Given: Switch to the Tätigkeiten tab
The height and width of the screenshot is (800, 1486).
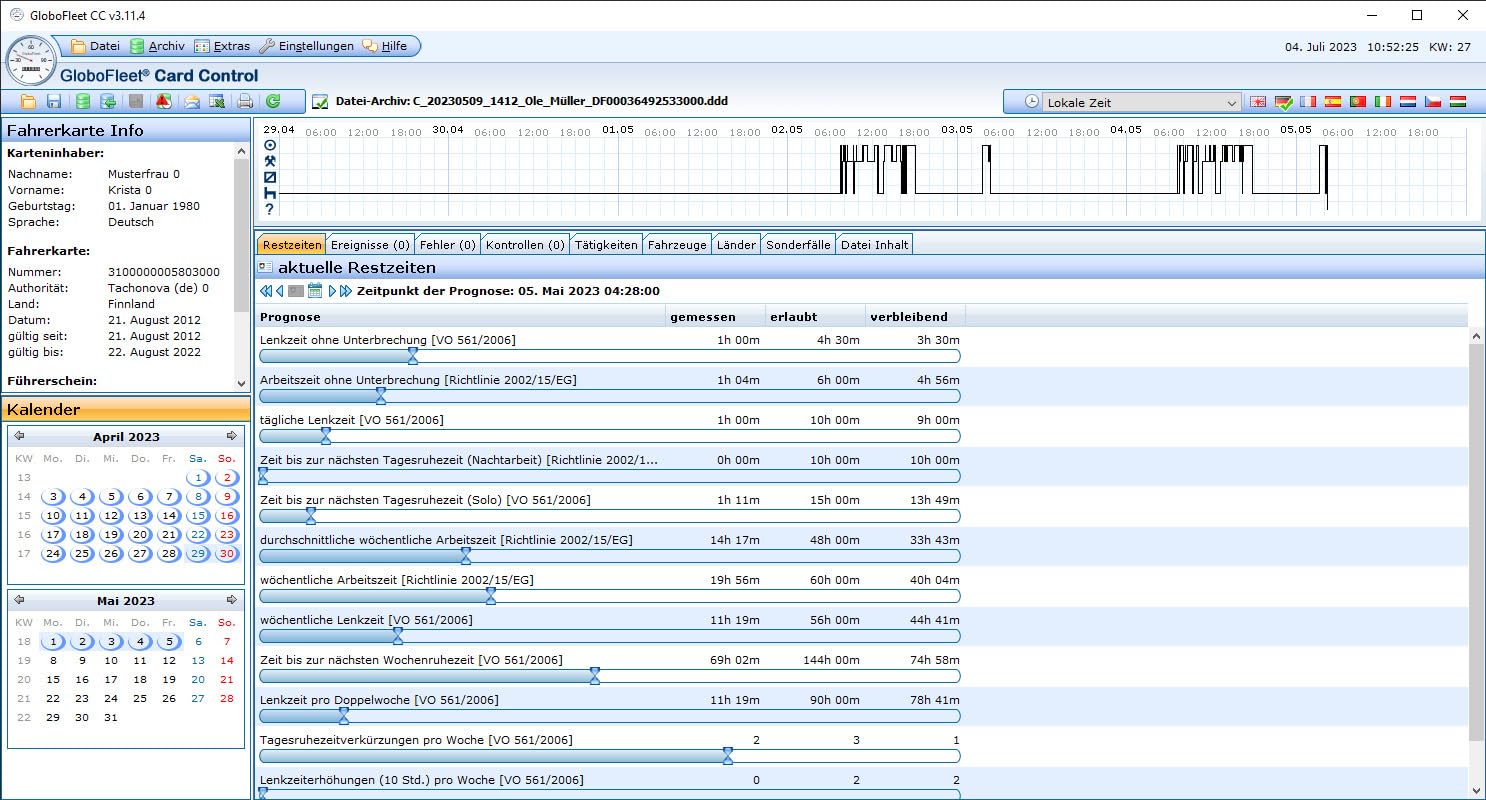Looking at the screenshot, I should [x=606, y=245].
